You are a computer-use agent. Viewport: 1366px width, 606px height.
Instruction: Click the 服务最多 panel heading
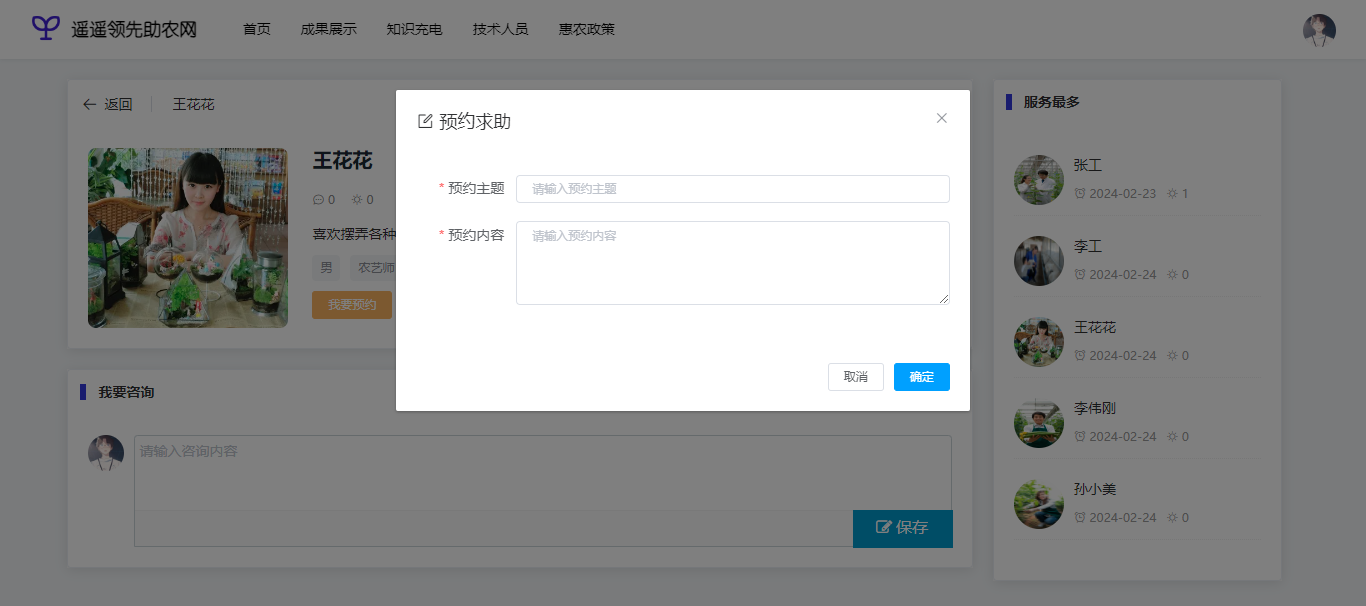[1052, 102]
